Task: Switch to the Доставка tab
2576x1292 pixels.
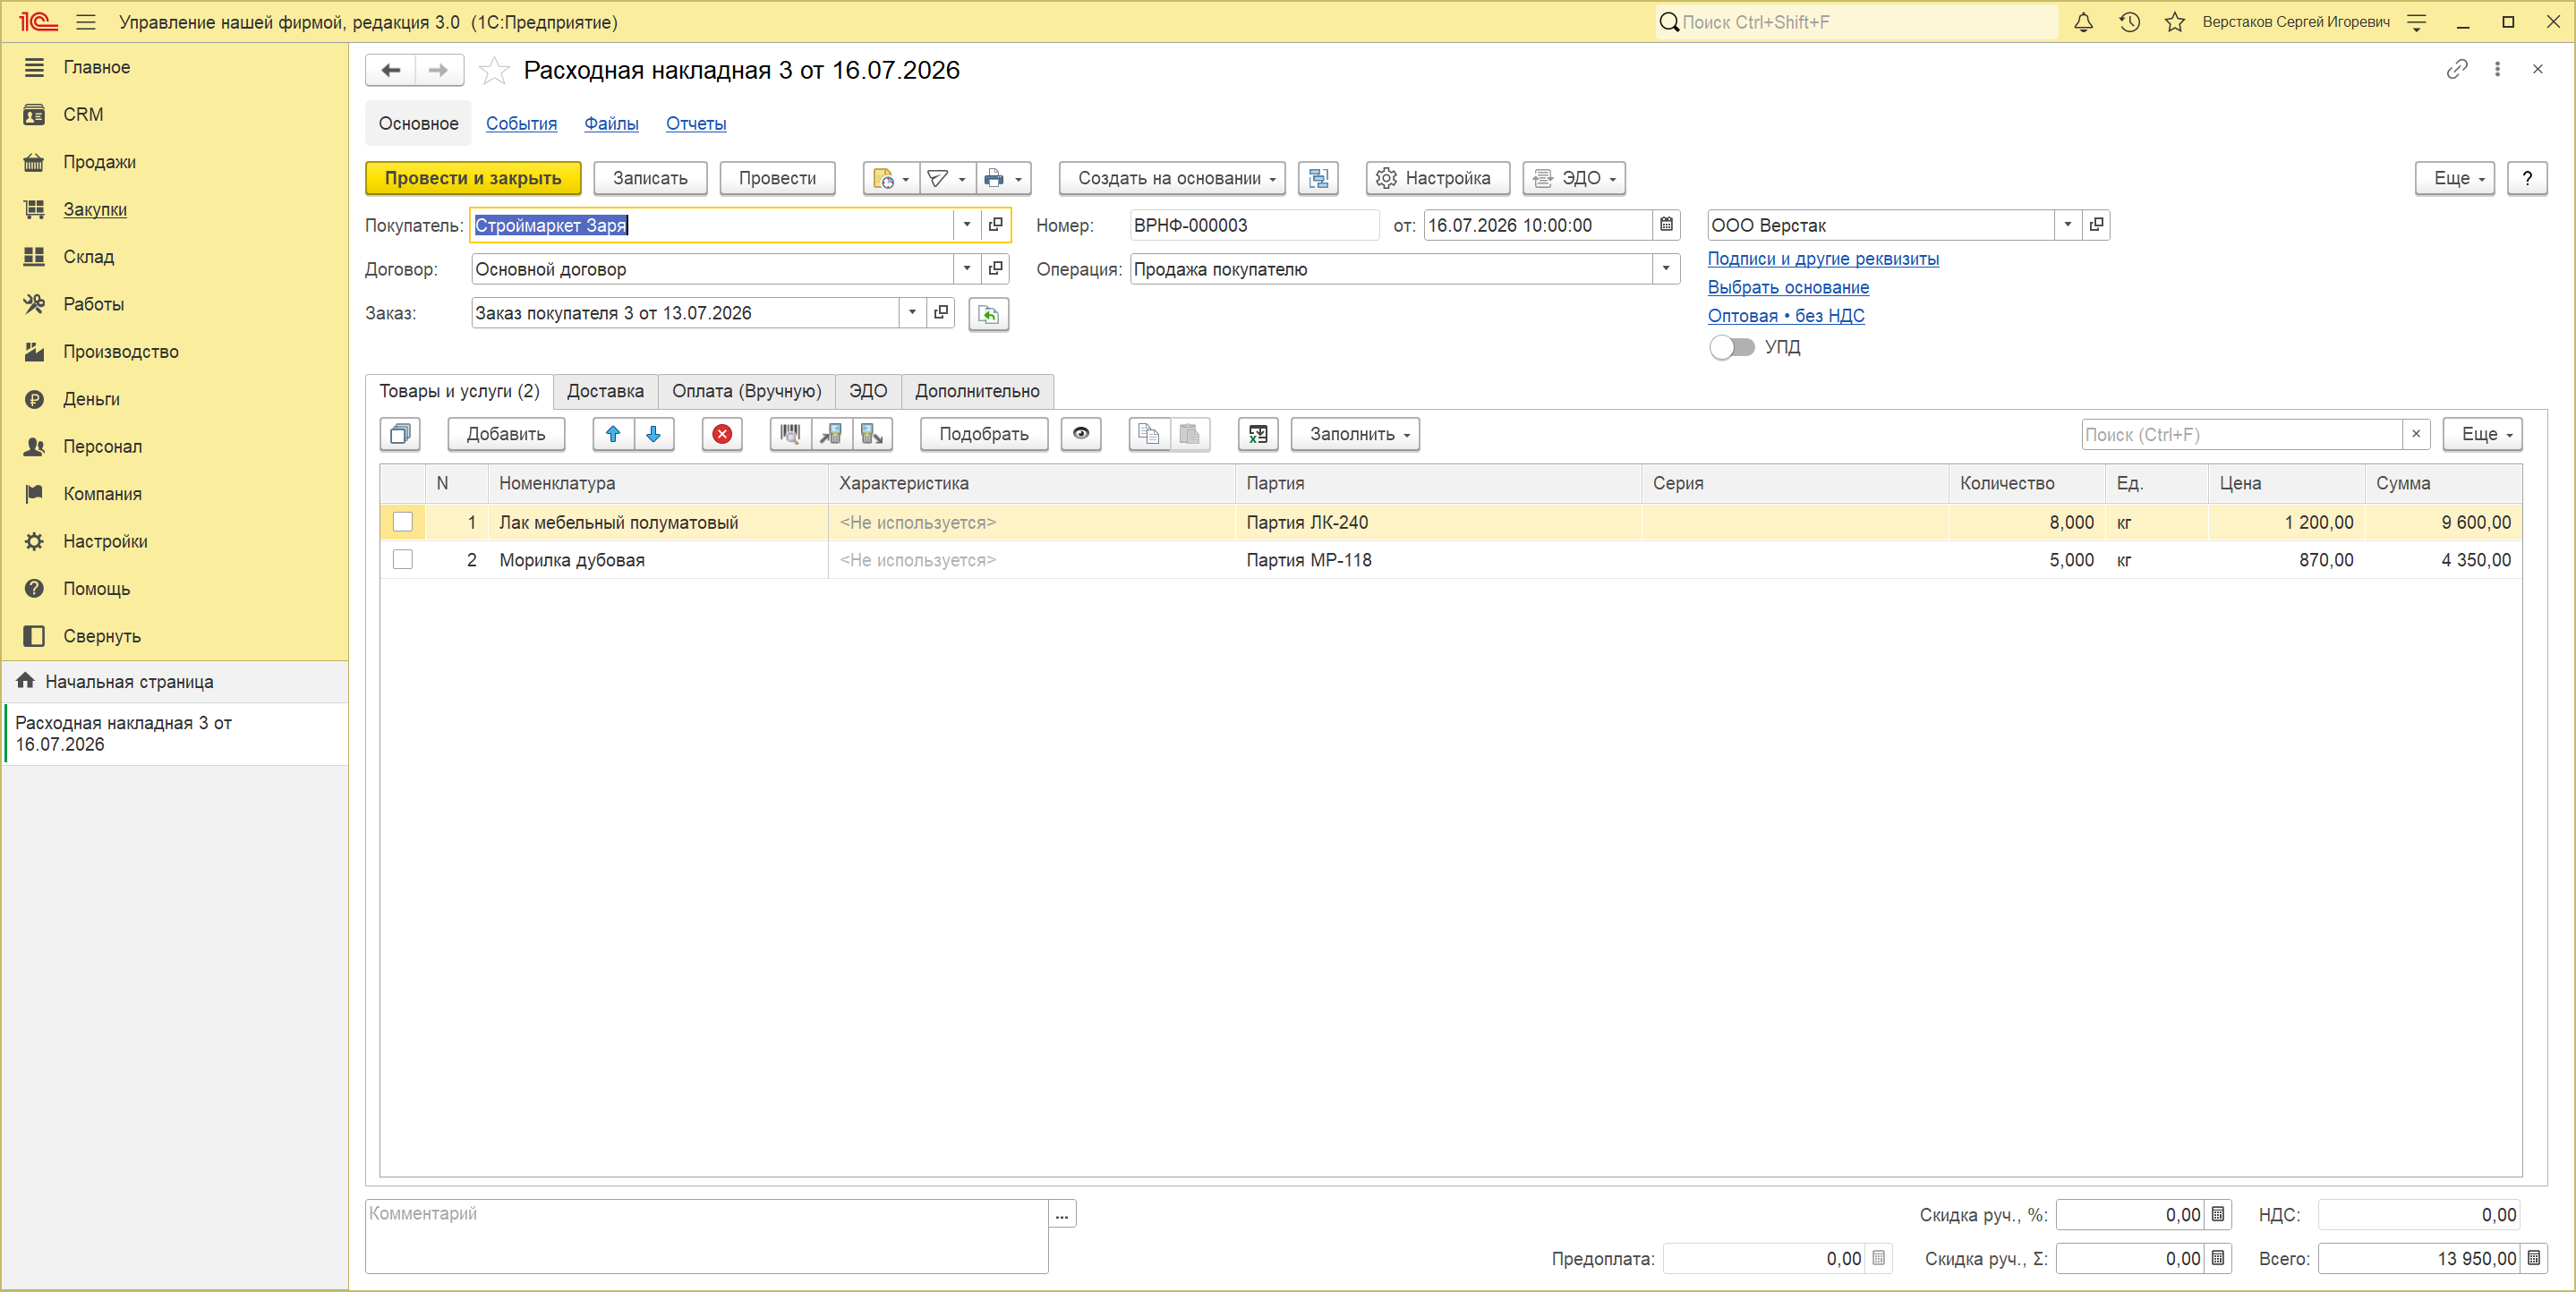Action: point(605,391)
